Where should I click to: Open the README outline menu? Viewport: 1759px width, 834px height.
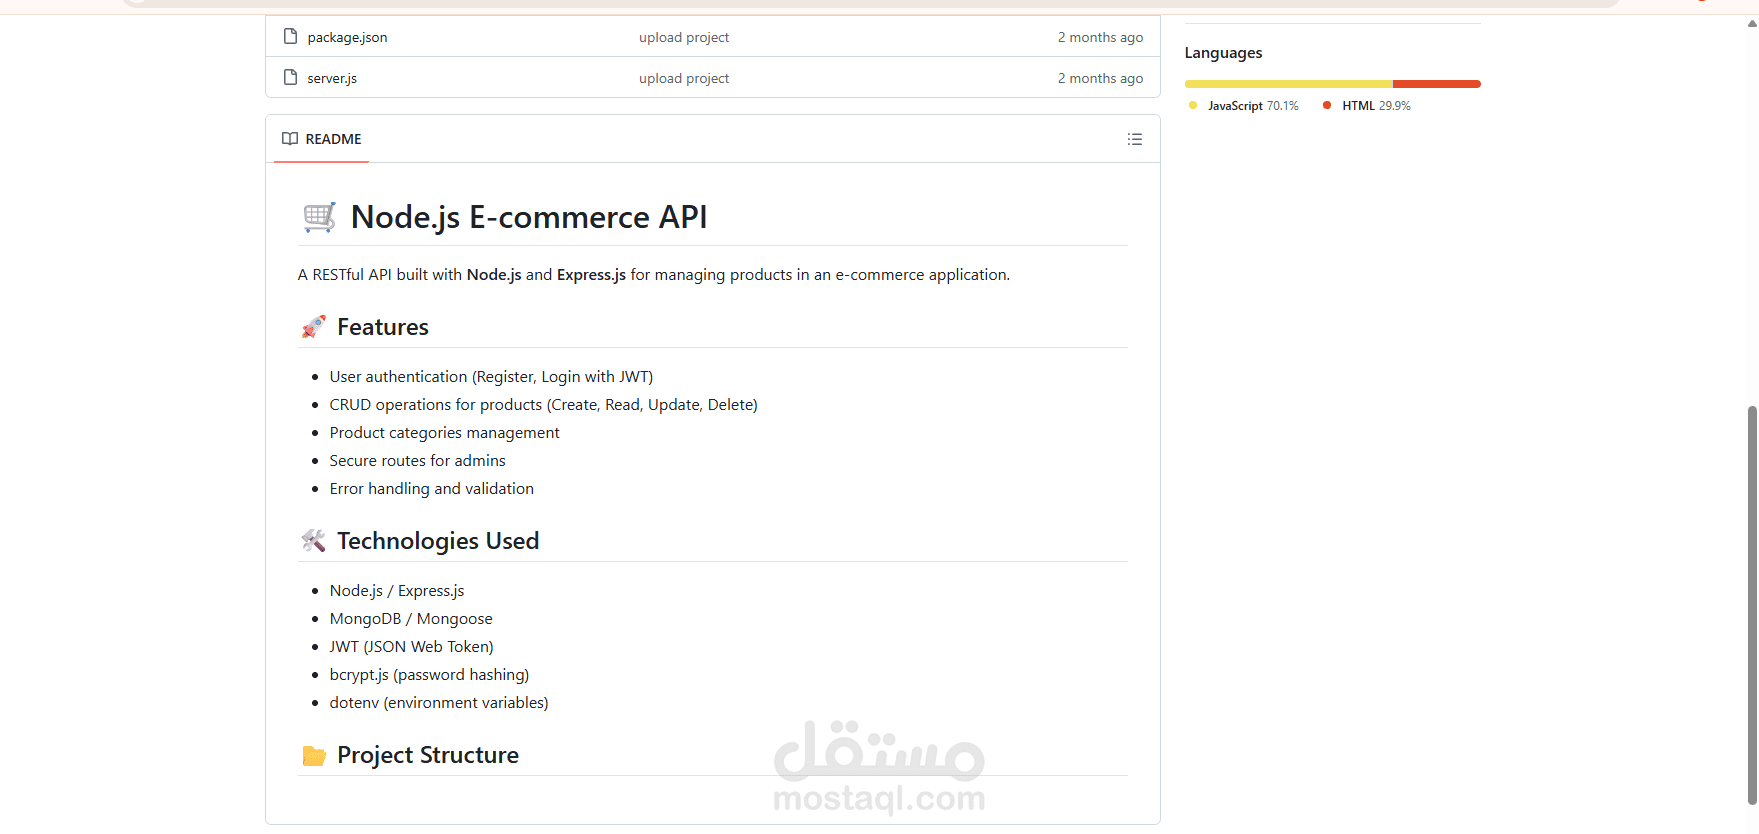pos(1134,139)
